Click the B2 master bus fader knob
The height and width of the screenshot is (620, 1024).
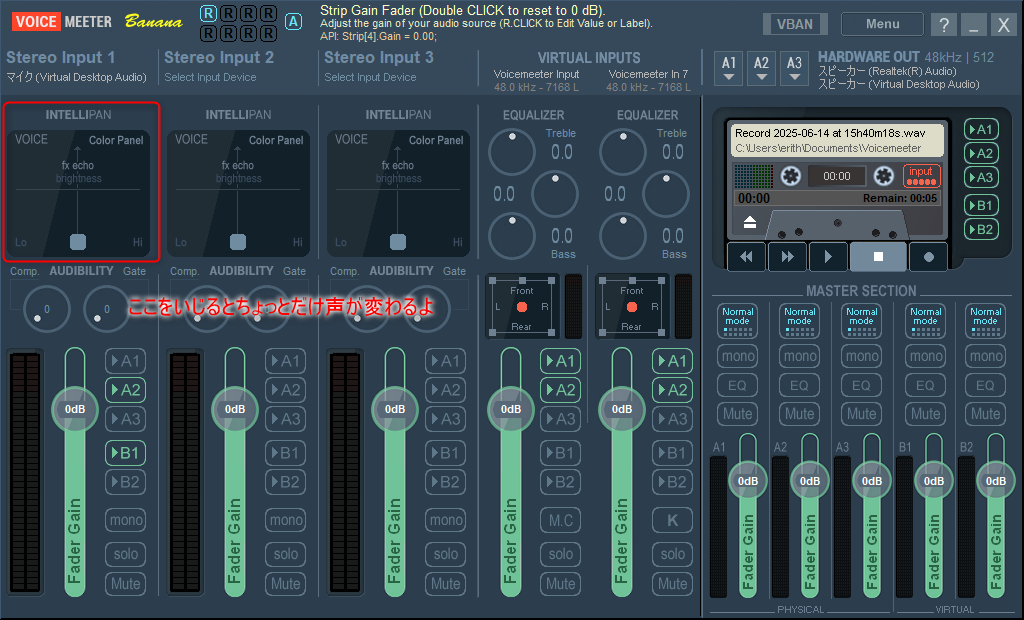tap(995, 481)
